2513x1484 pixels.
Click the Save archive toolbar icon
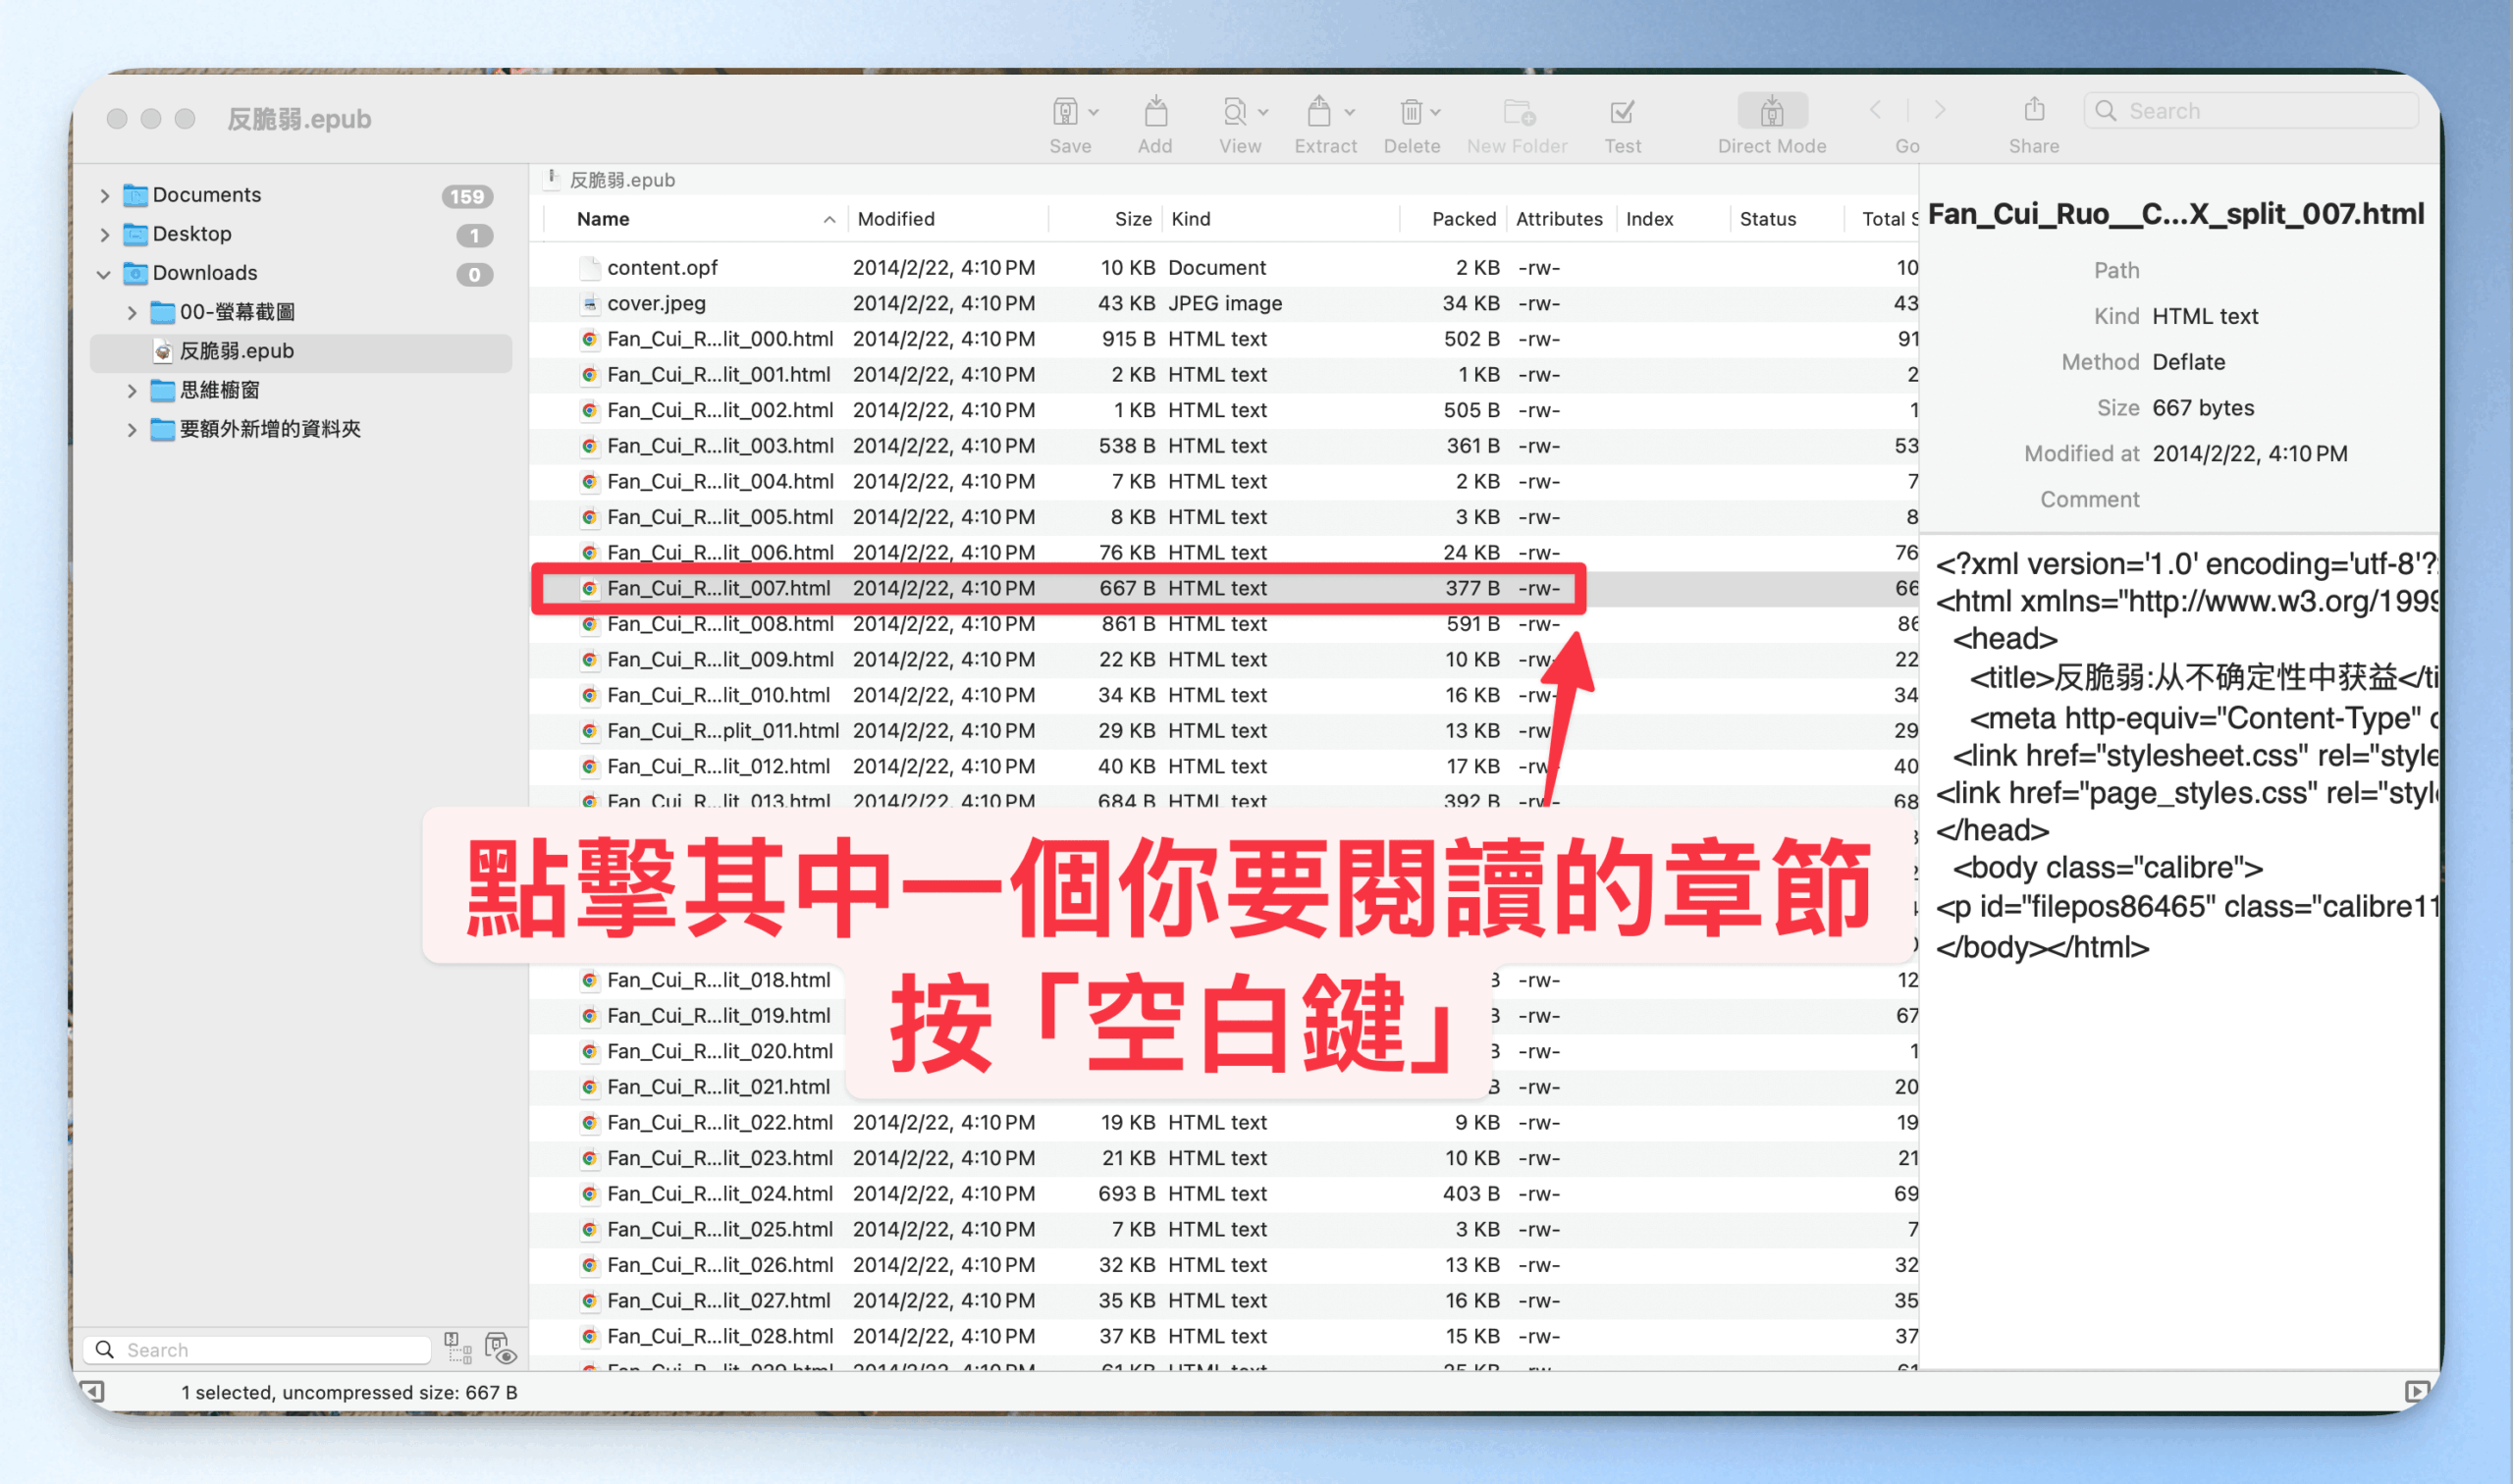(1065, 112)
